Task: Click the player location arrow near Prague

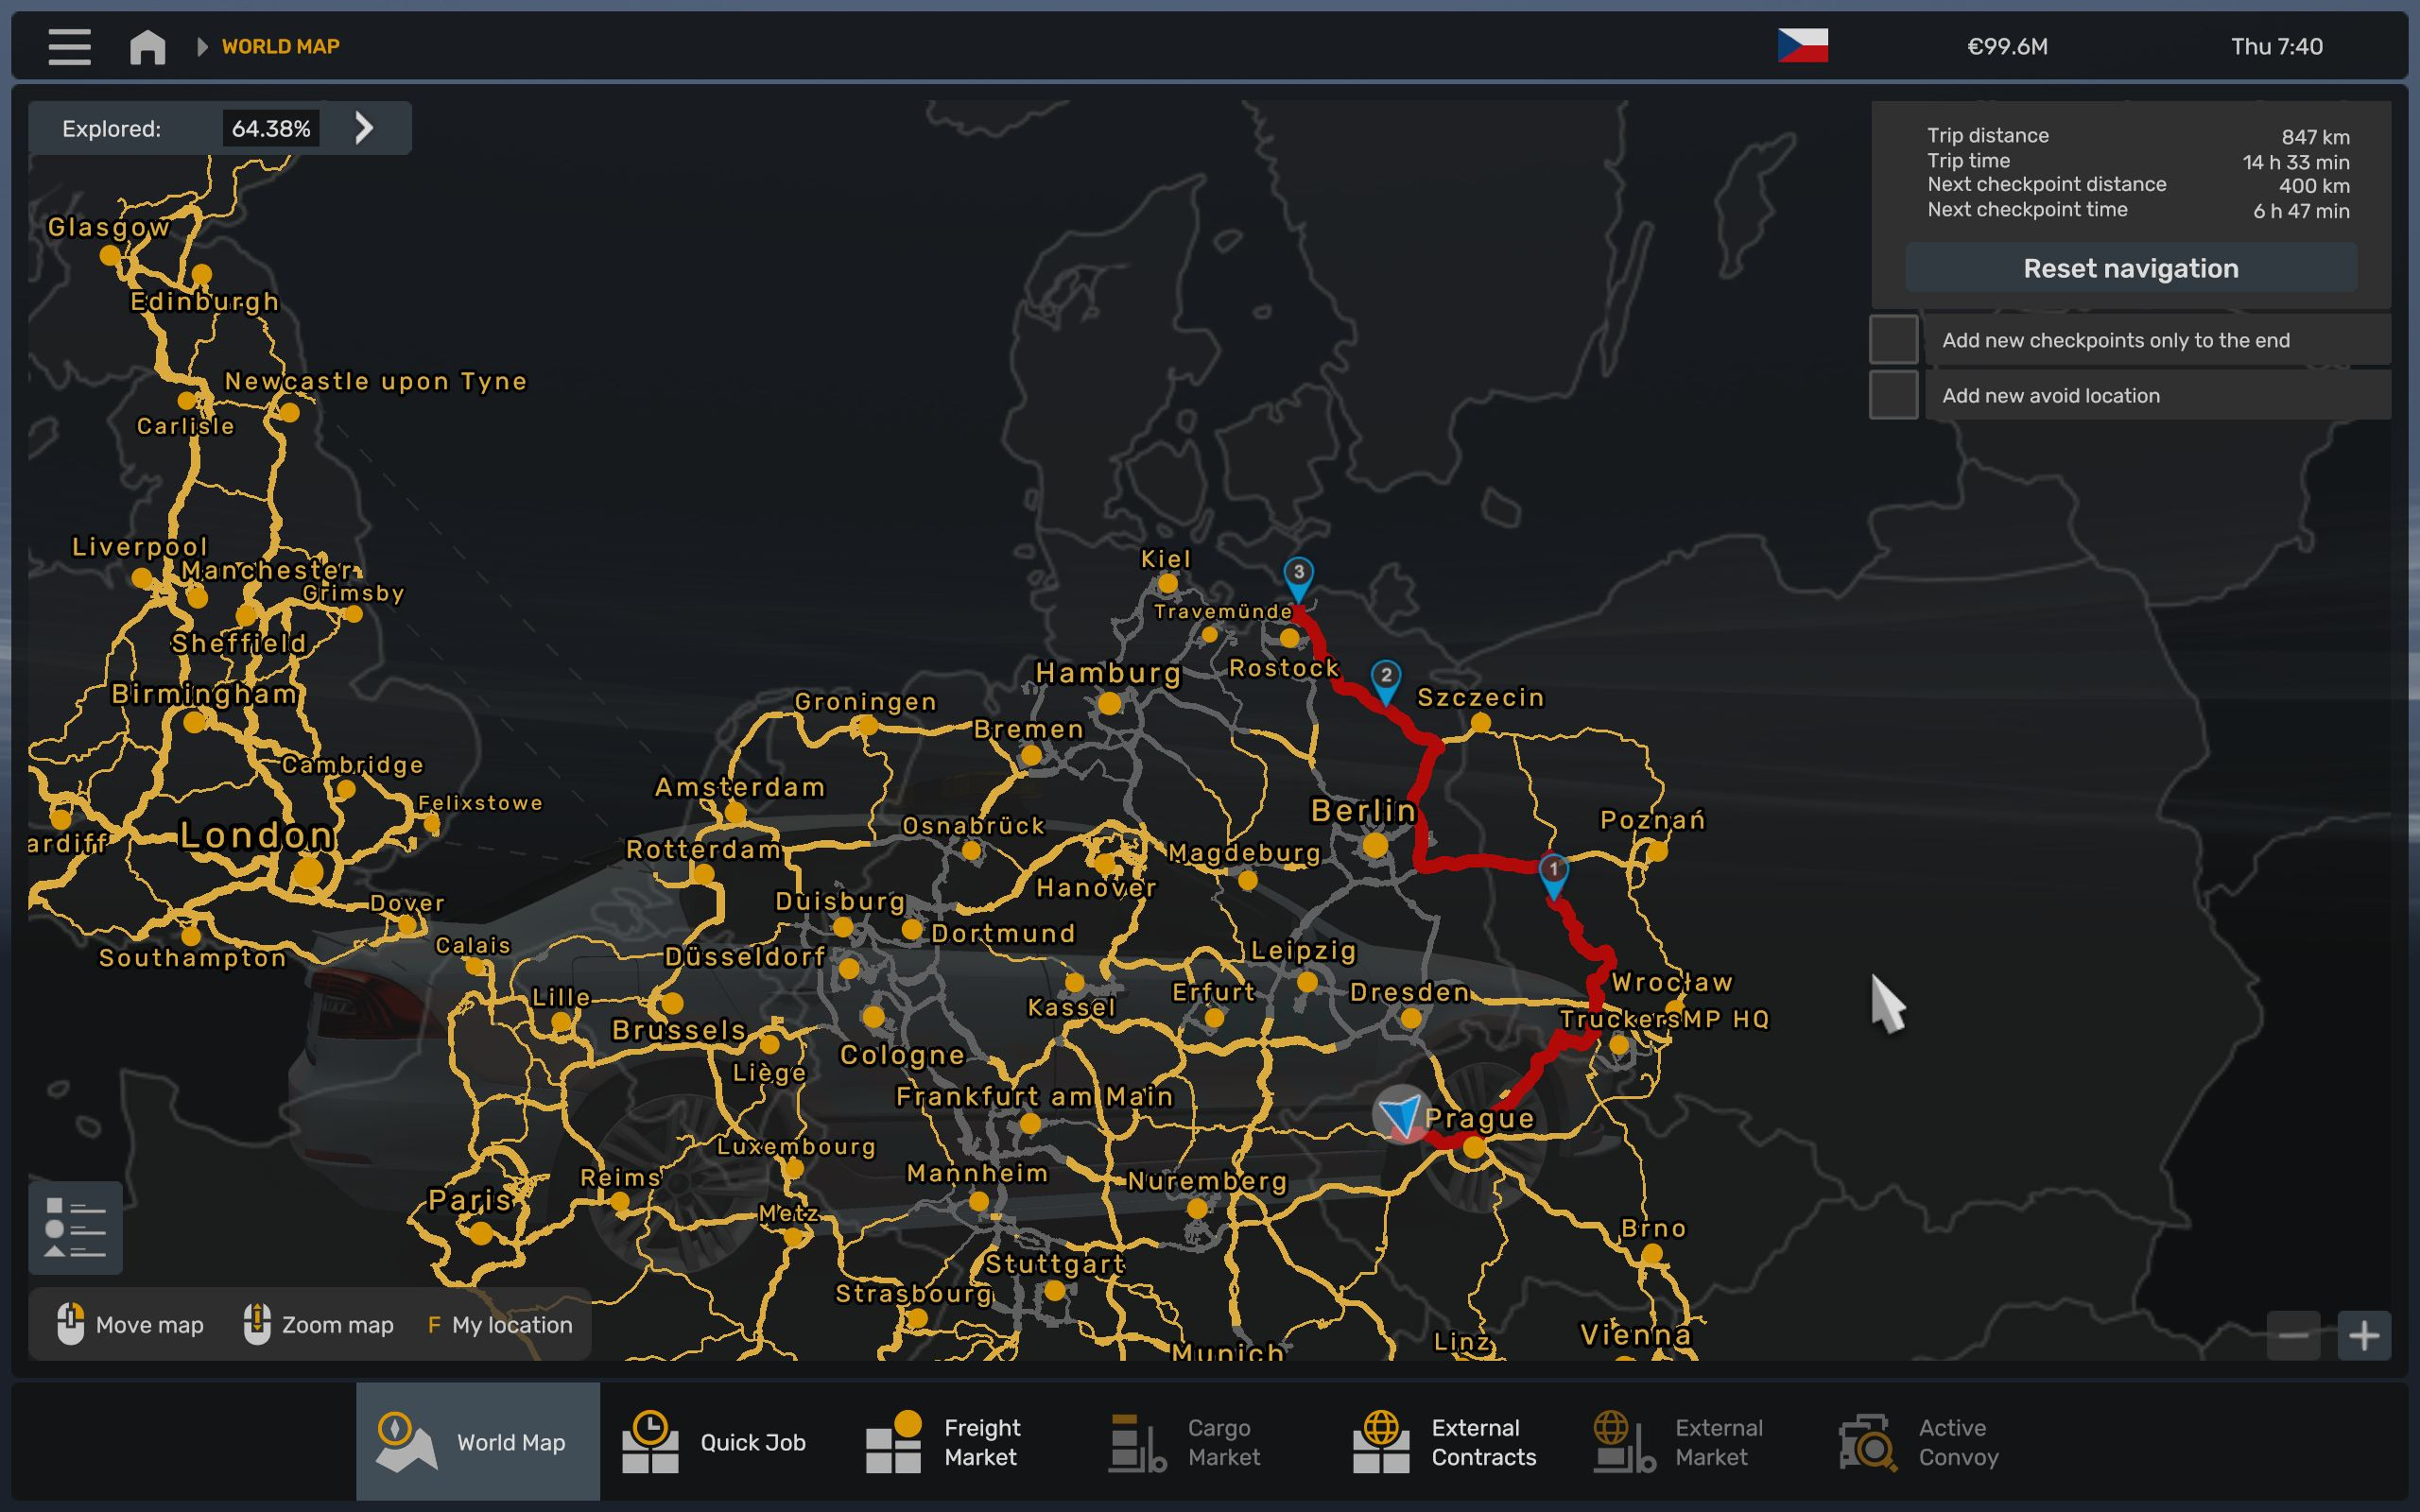Action: 1401,1113
